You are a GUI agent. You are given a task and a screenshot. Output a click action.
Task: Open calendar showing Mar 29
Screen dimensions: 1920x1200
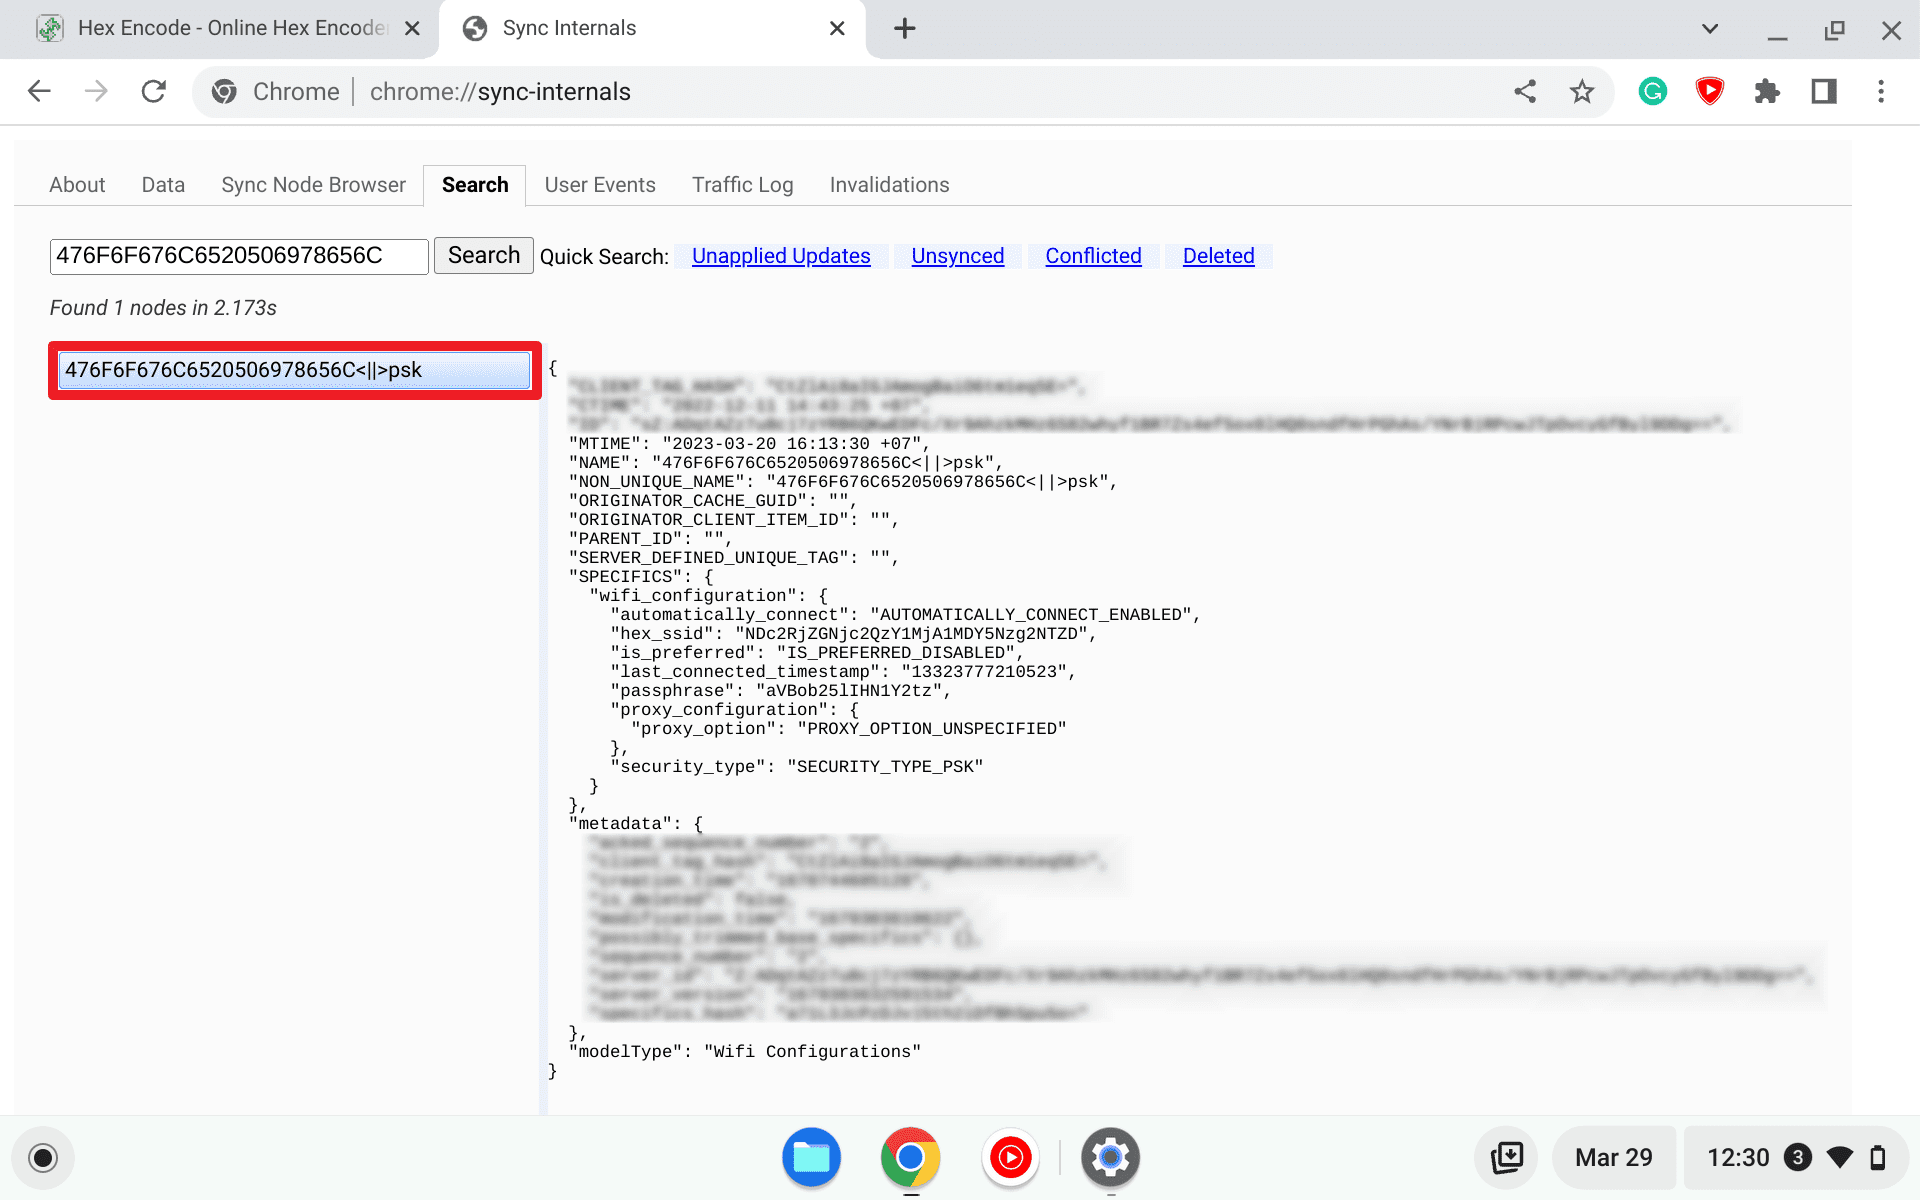[1613, 1158]
